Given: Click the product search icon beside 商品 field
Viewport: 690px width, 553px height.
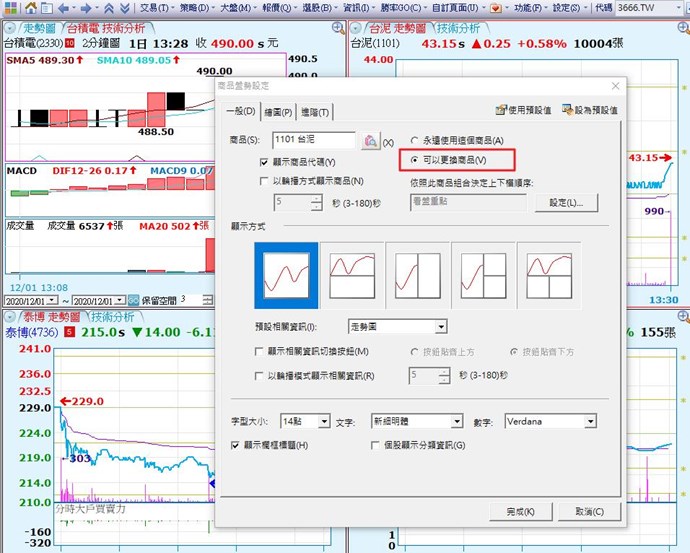Looking at the screenshot, I should [369, 141].
